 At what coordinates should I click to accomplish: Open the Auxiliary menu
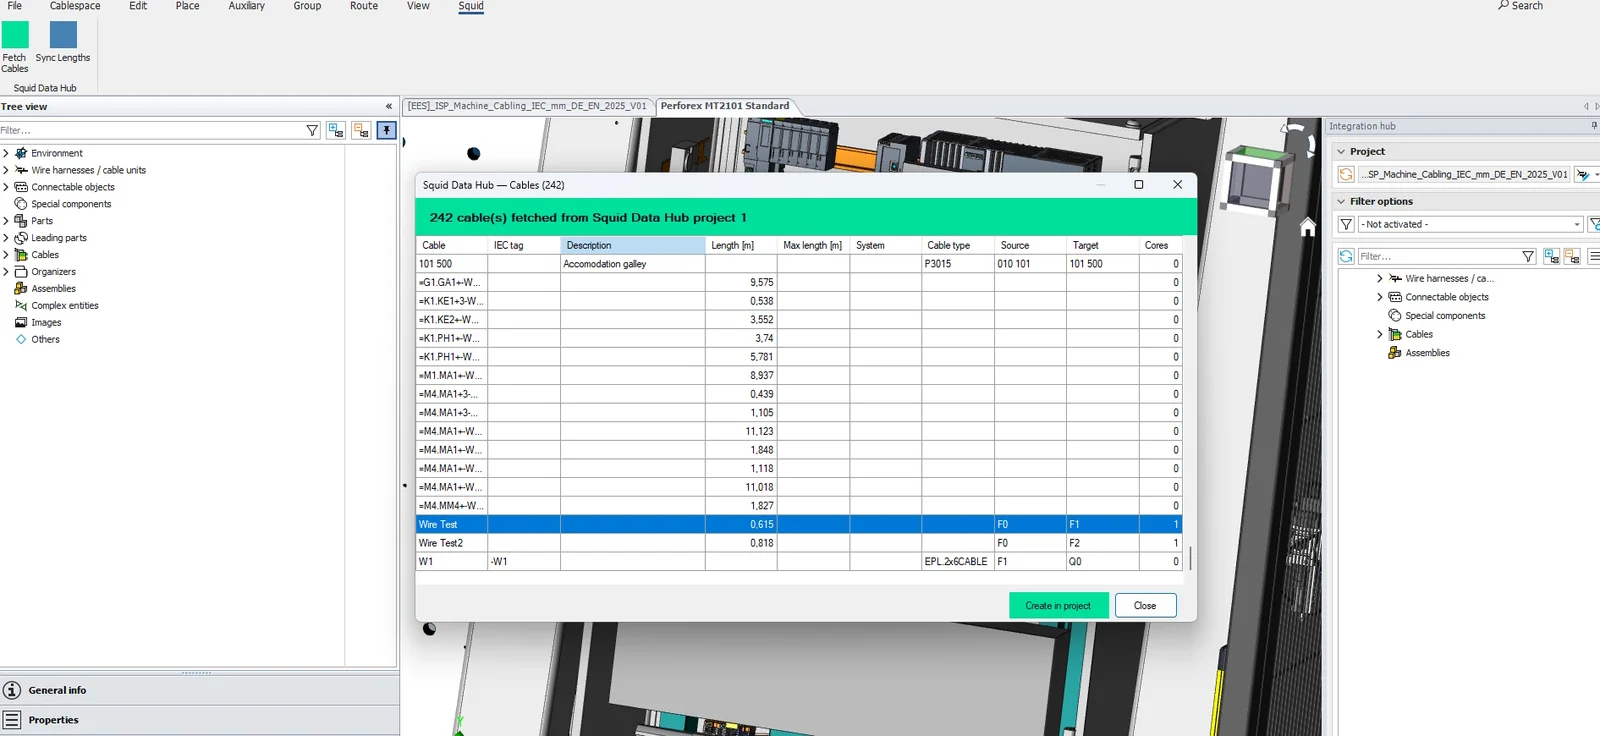point(247,6)
